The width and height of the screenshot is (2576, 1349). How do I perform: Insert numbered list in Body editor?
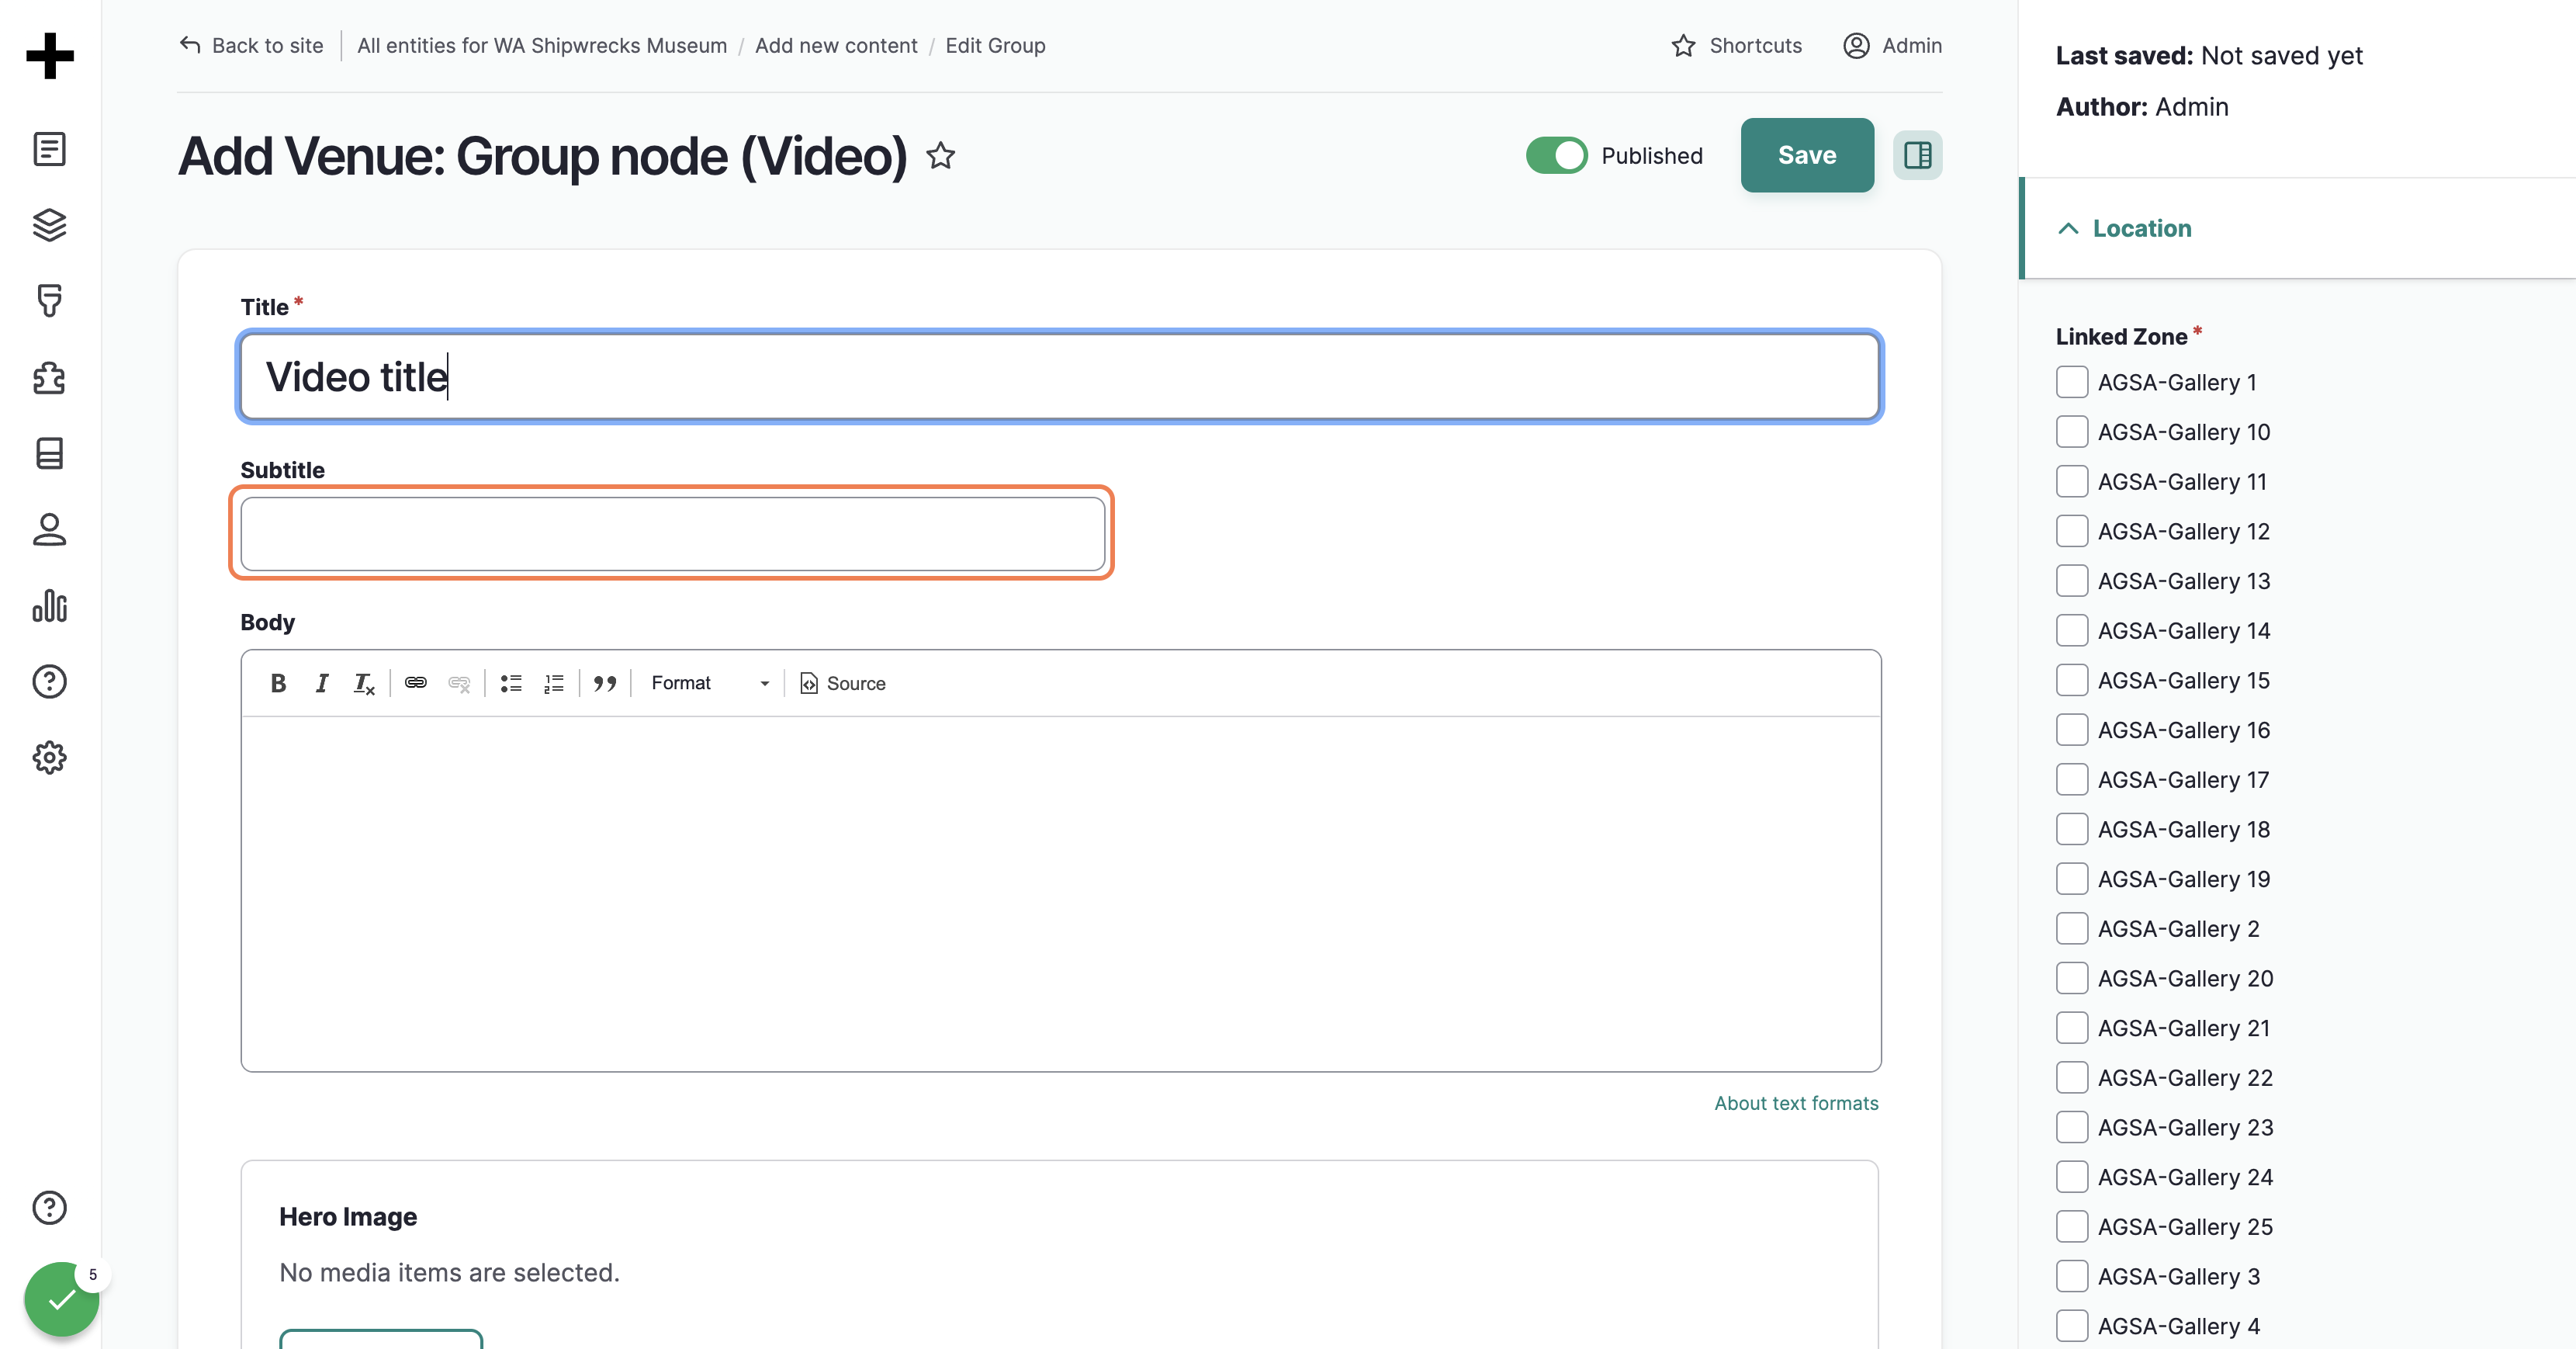pos(554,683)
